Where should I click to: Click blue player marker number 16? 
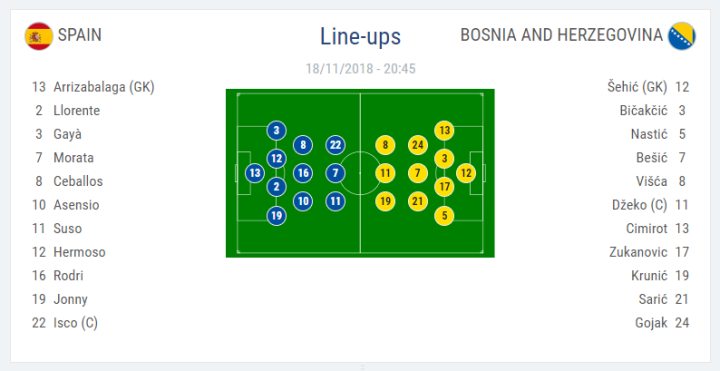pyautogui.click(x=303, y=173)
